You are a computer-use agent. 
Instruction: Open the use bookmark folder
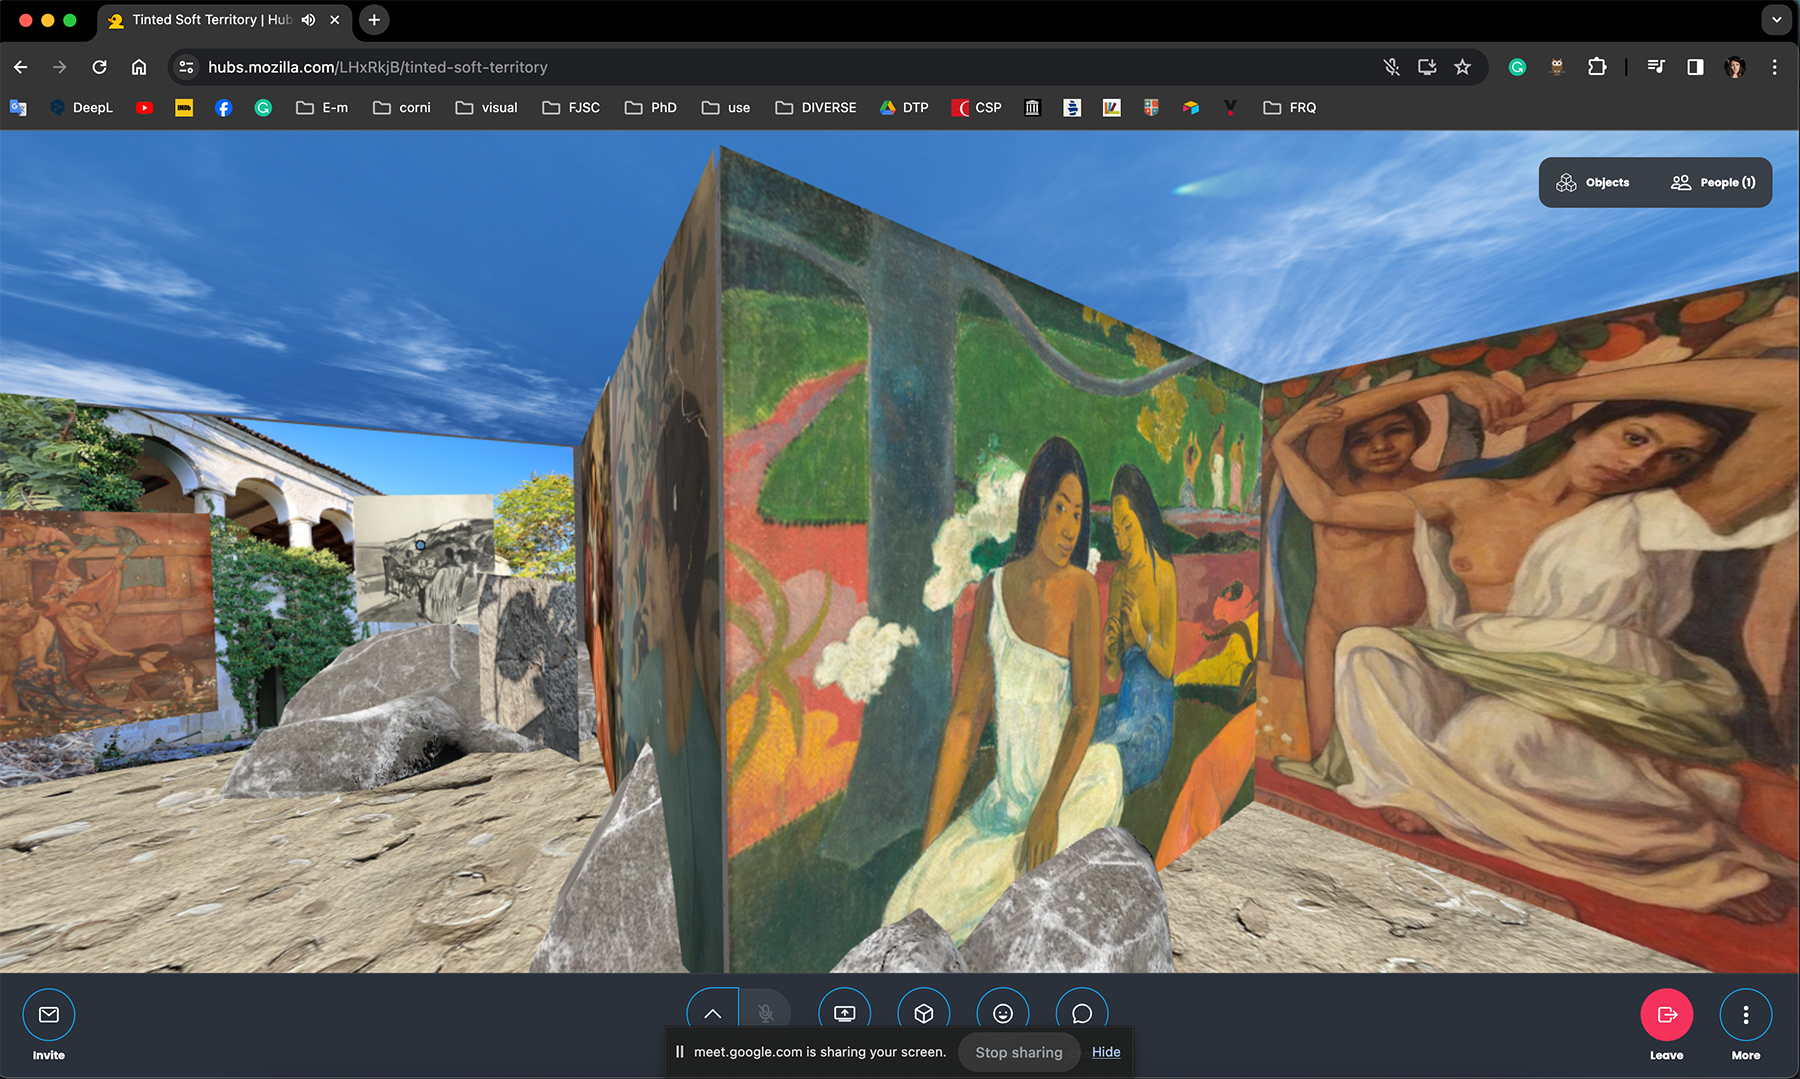click(x=727, y=108)
